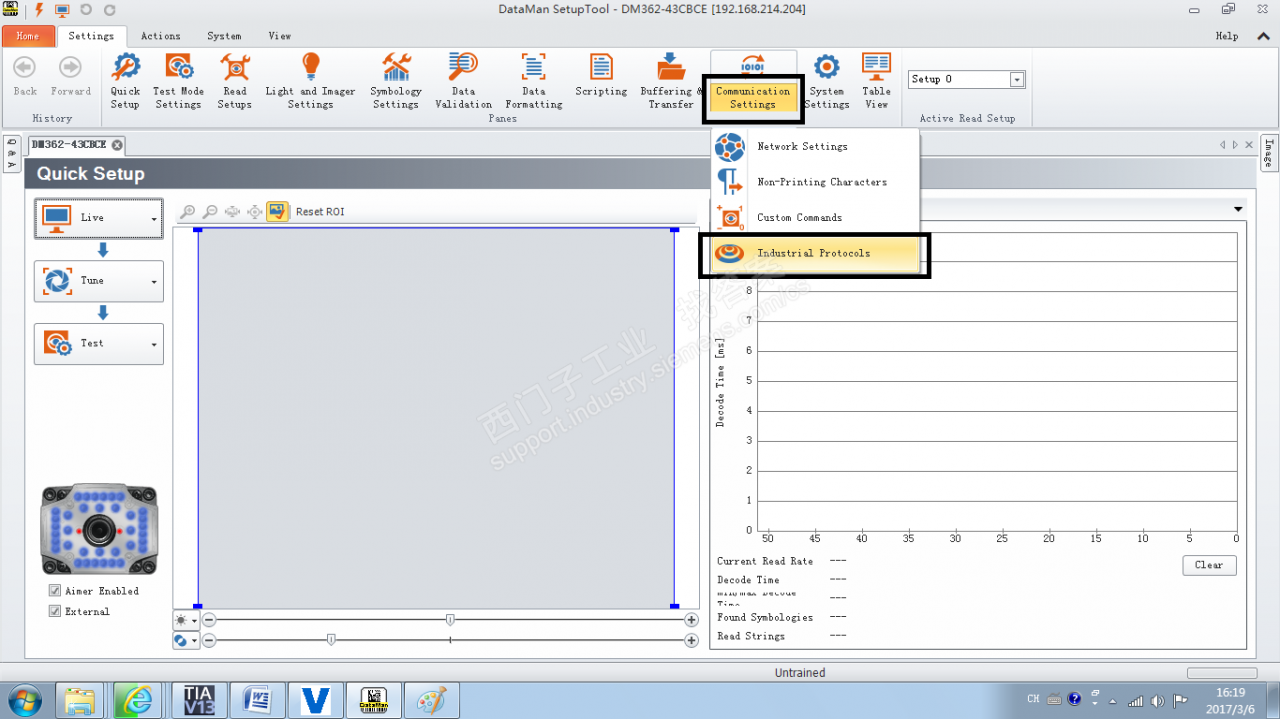Open blue circle icon dropdown below image
The height and width of the screenshot is (719, 1280).
coord(194,641)
